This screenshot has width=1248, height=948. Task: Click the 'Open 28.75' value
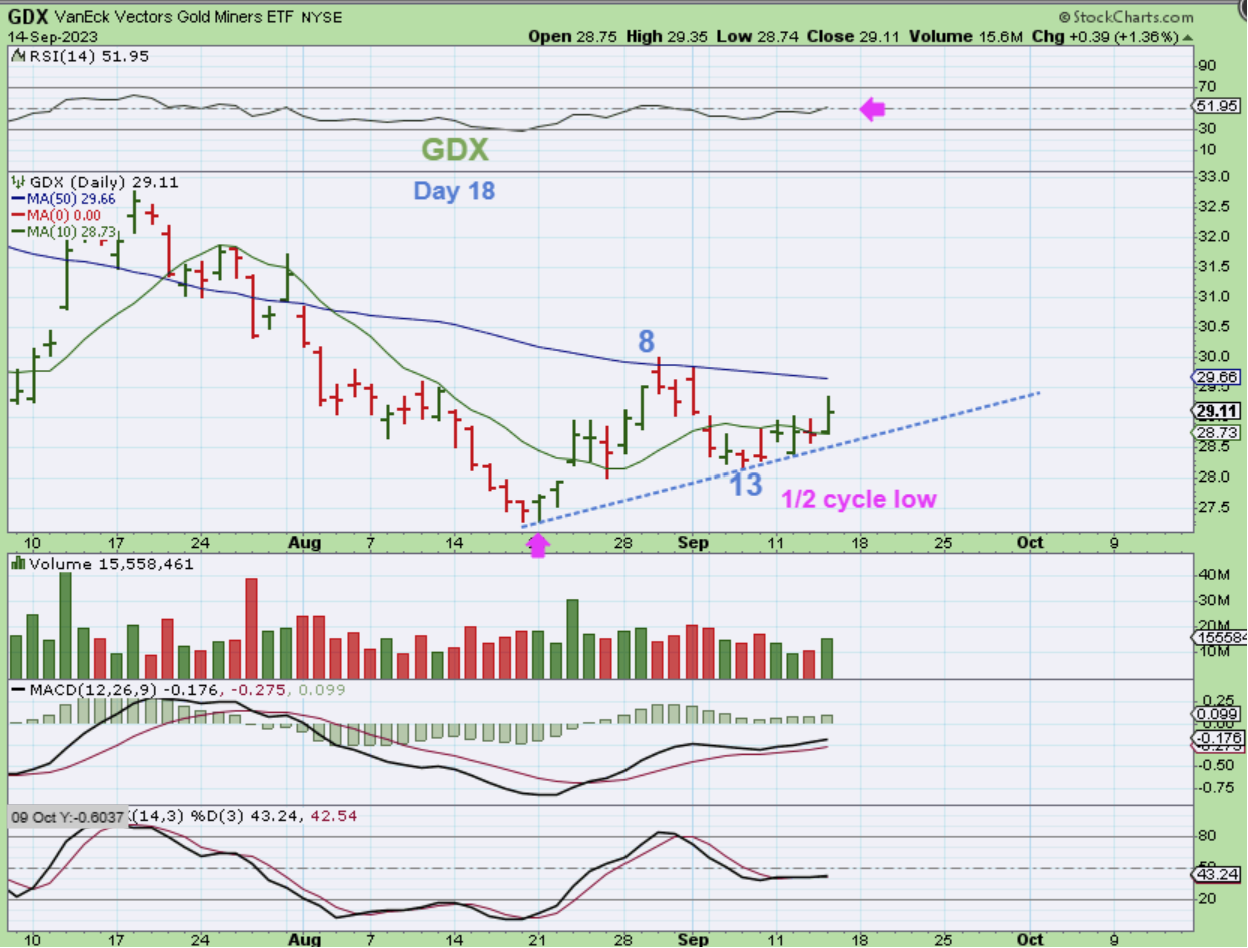click(x=573, y=36)
